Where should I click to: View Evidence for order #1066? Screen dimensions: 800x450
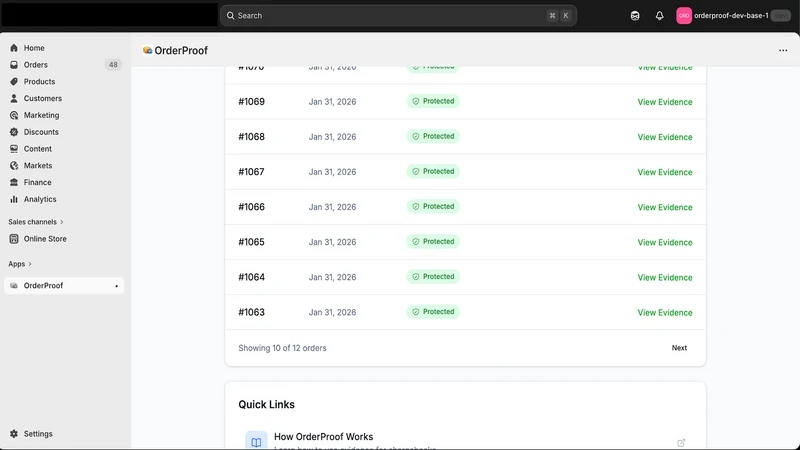pyautogui.click(x=665, y=208)
